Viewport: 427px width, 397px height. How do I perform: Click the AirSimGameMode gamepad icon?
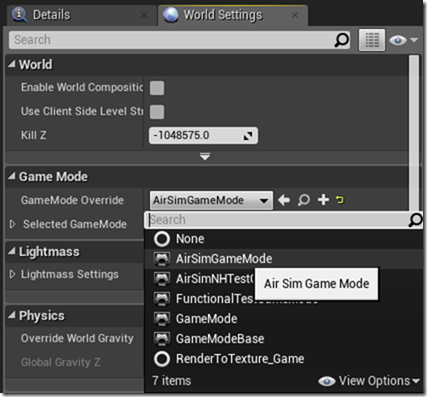point(162,259)
